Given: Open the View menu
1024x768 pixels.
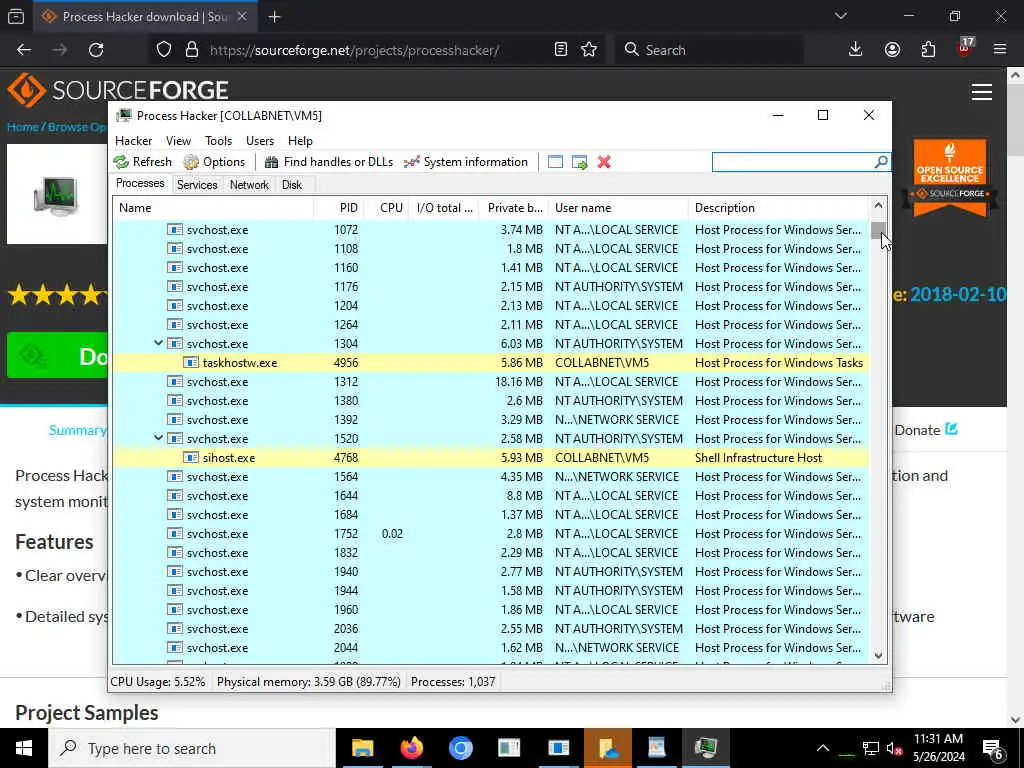Looking at the screenshot, I should pos(178,140).
